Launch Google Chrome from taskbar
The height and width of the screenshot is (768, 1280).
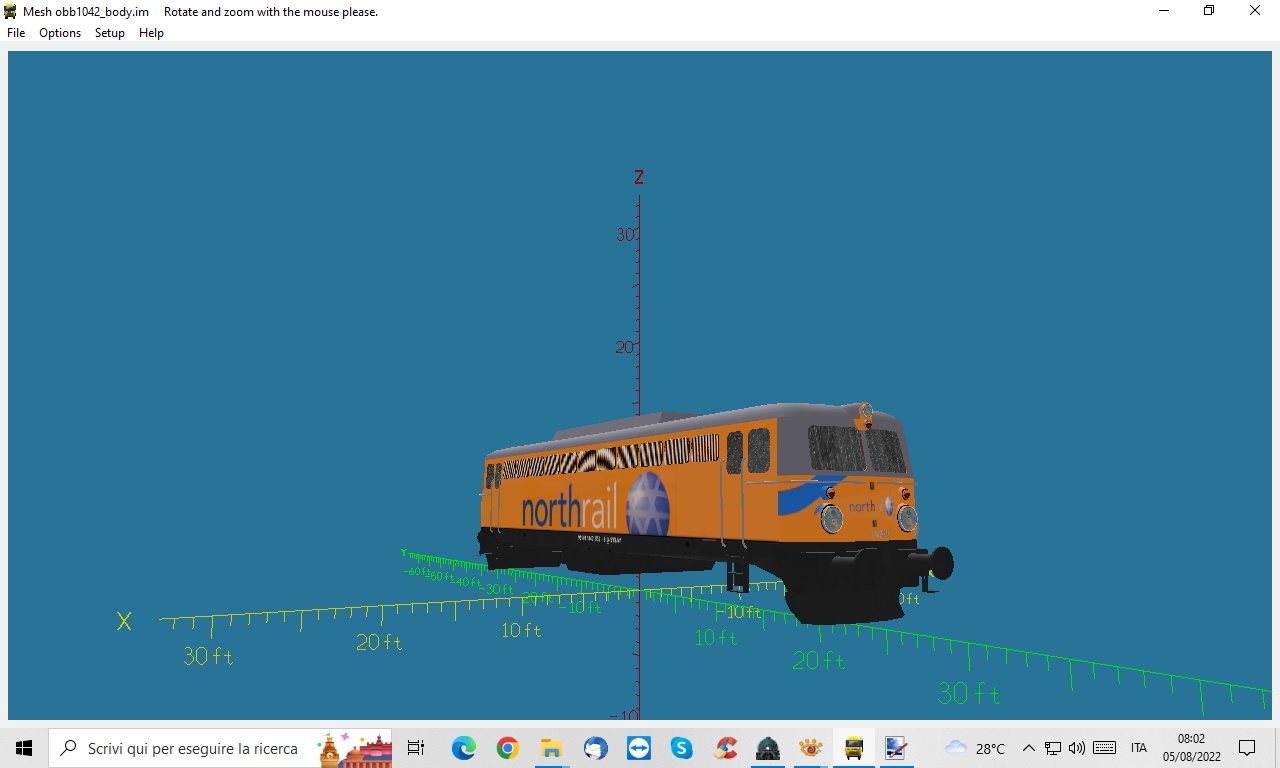click(508, 748)
